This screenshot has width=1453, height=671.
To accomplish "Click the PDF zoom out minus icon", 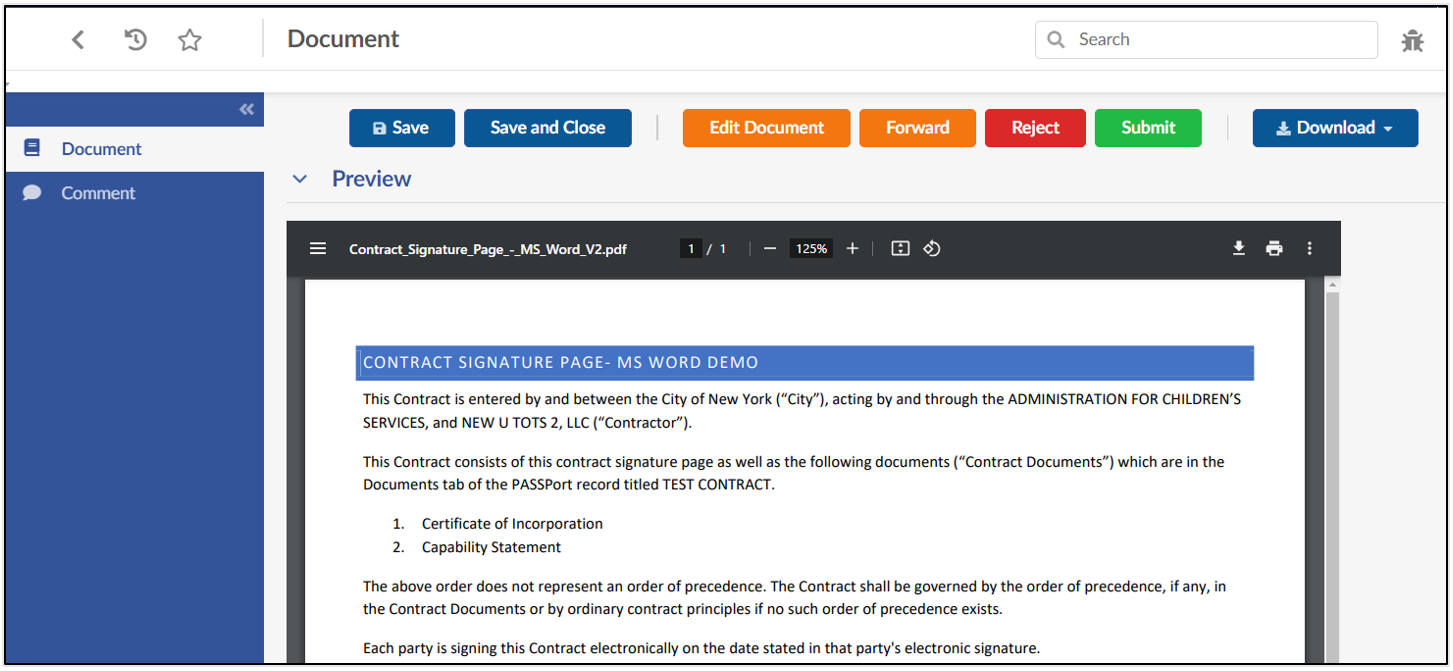I will pyautogui.click(x=769, y=249).
